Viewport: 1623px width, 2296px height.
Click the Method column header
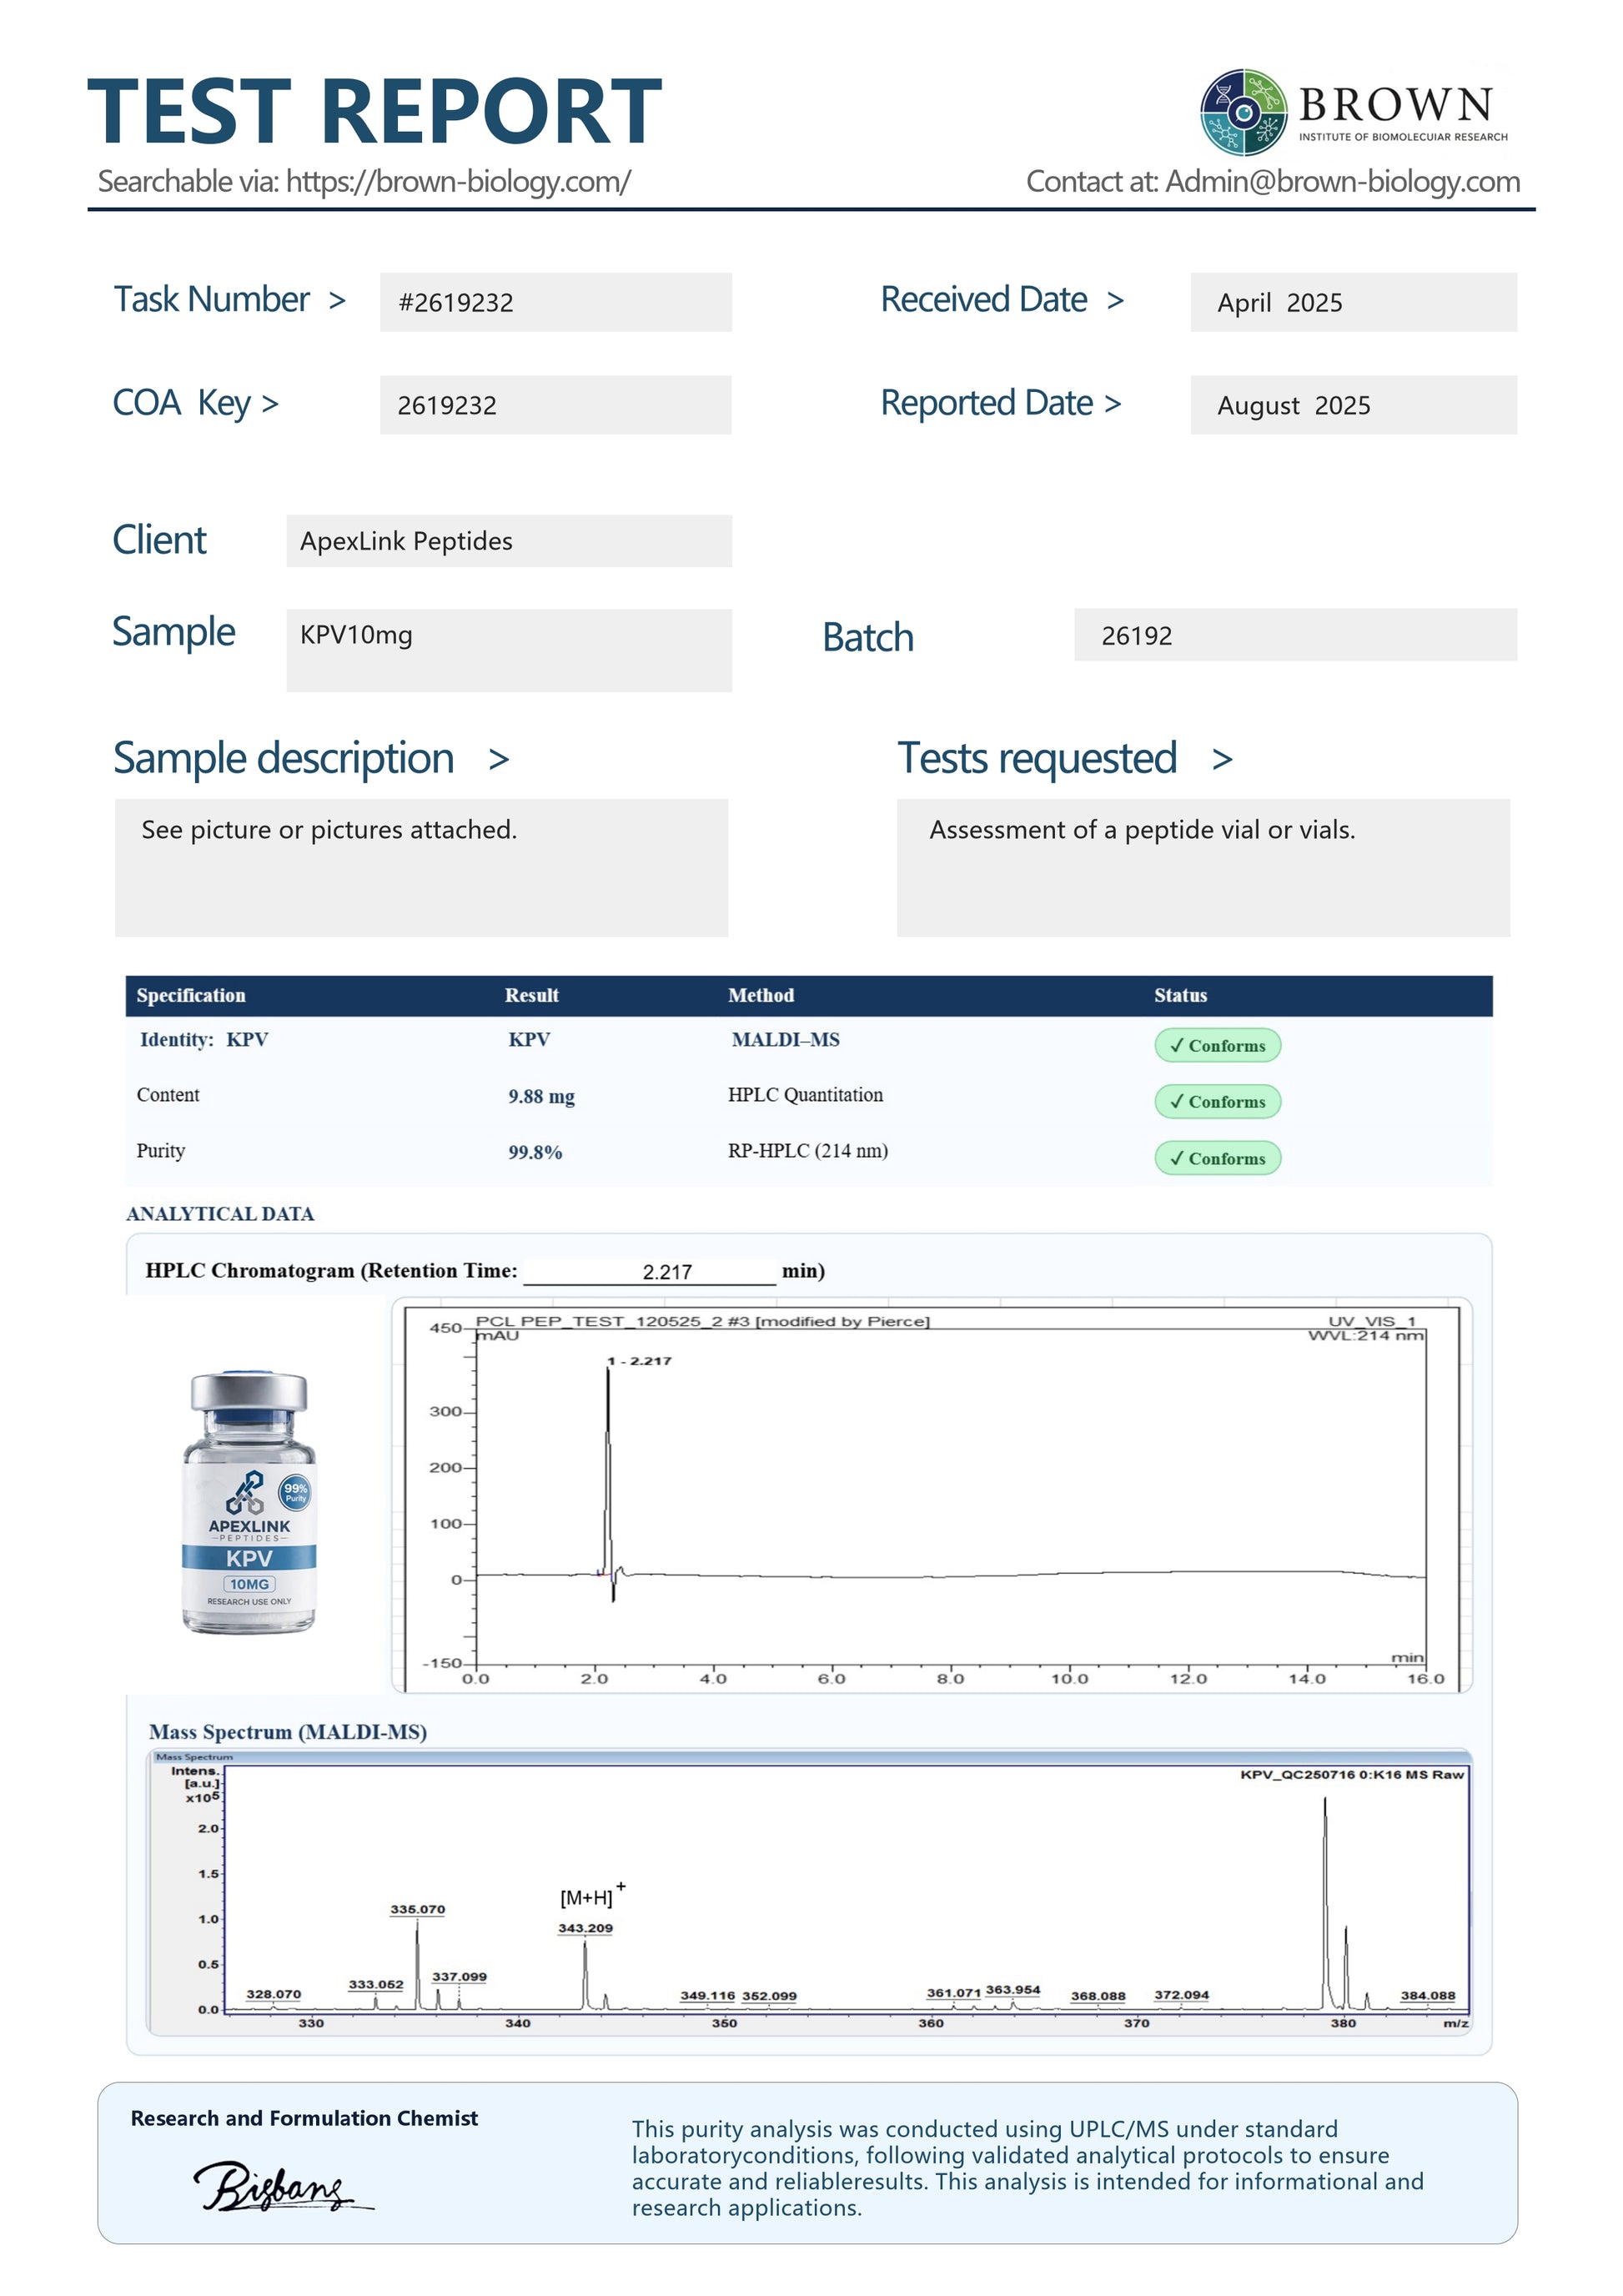click(x=761, y=995)
